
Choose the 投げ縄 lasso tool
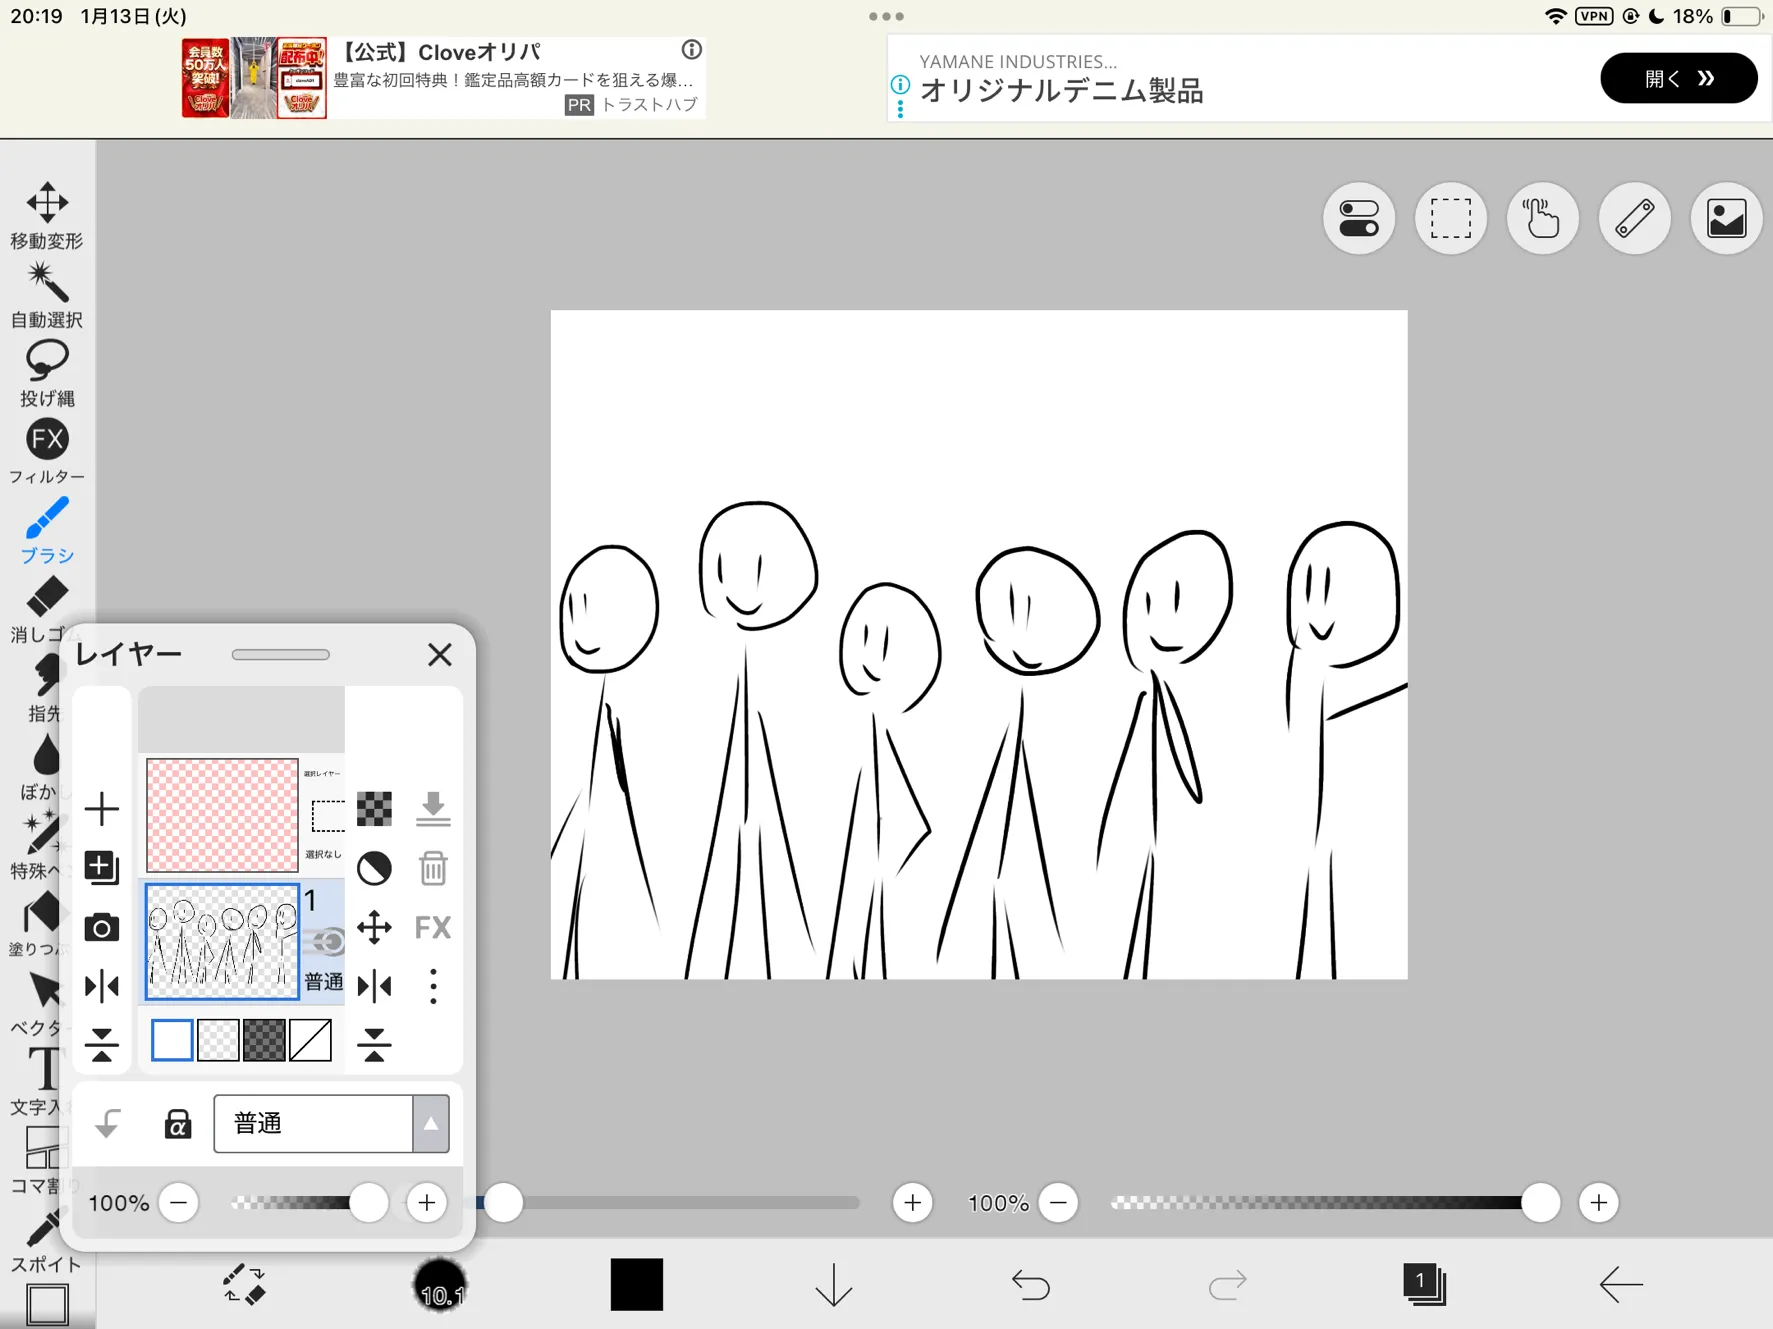(47, 372)
